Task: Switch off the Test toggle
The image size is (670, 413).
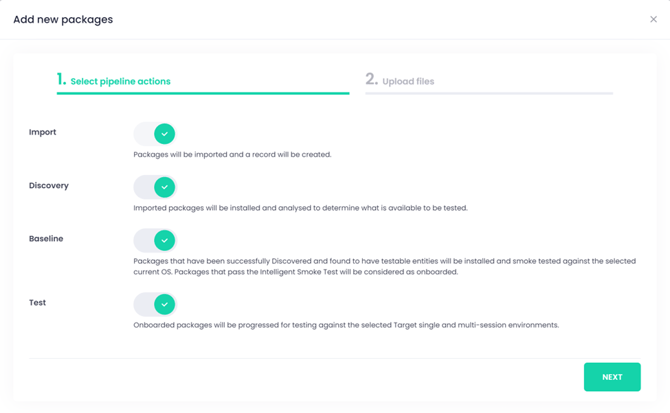Action: click(x=155, y=305)
